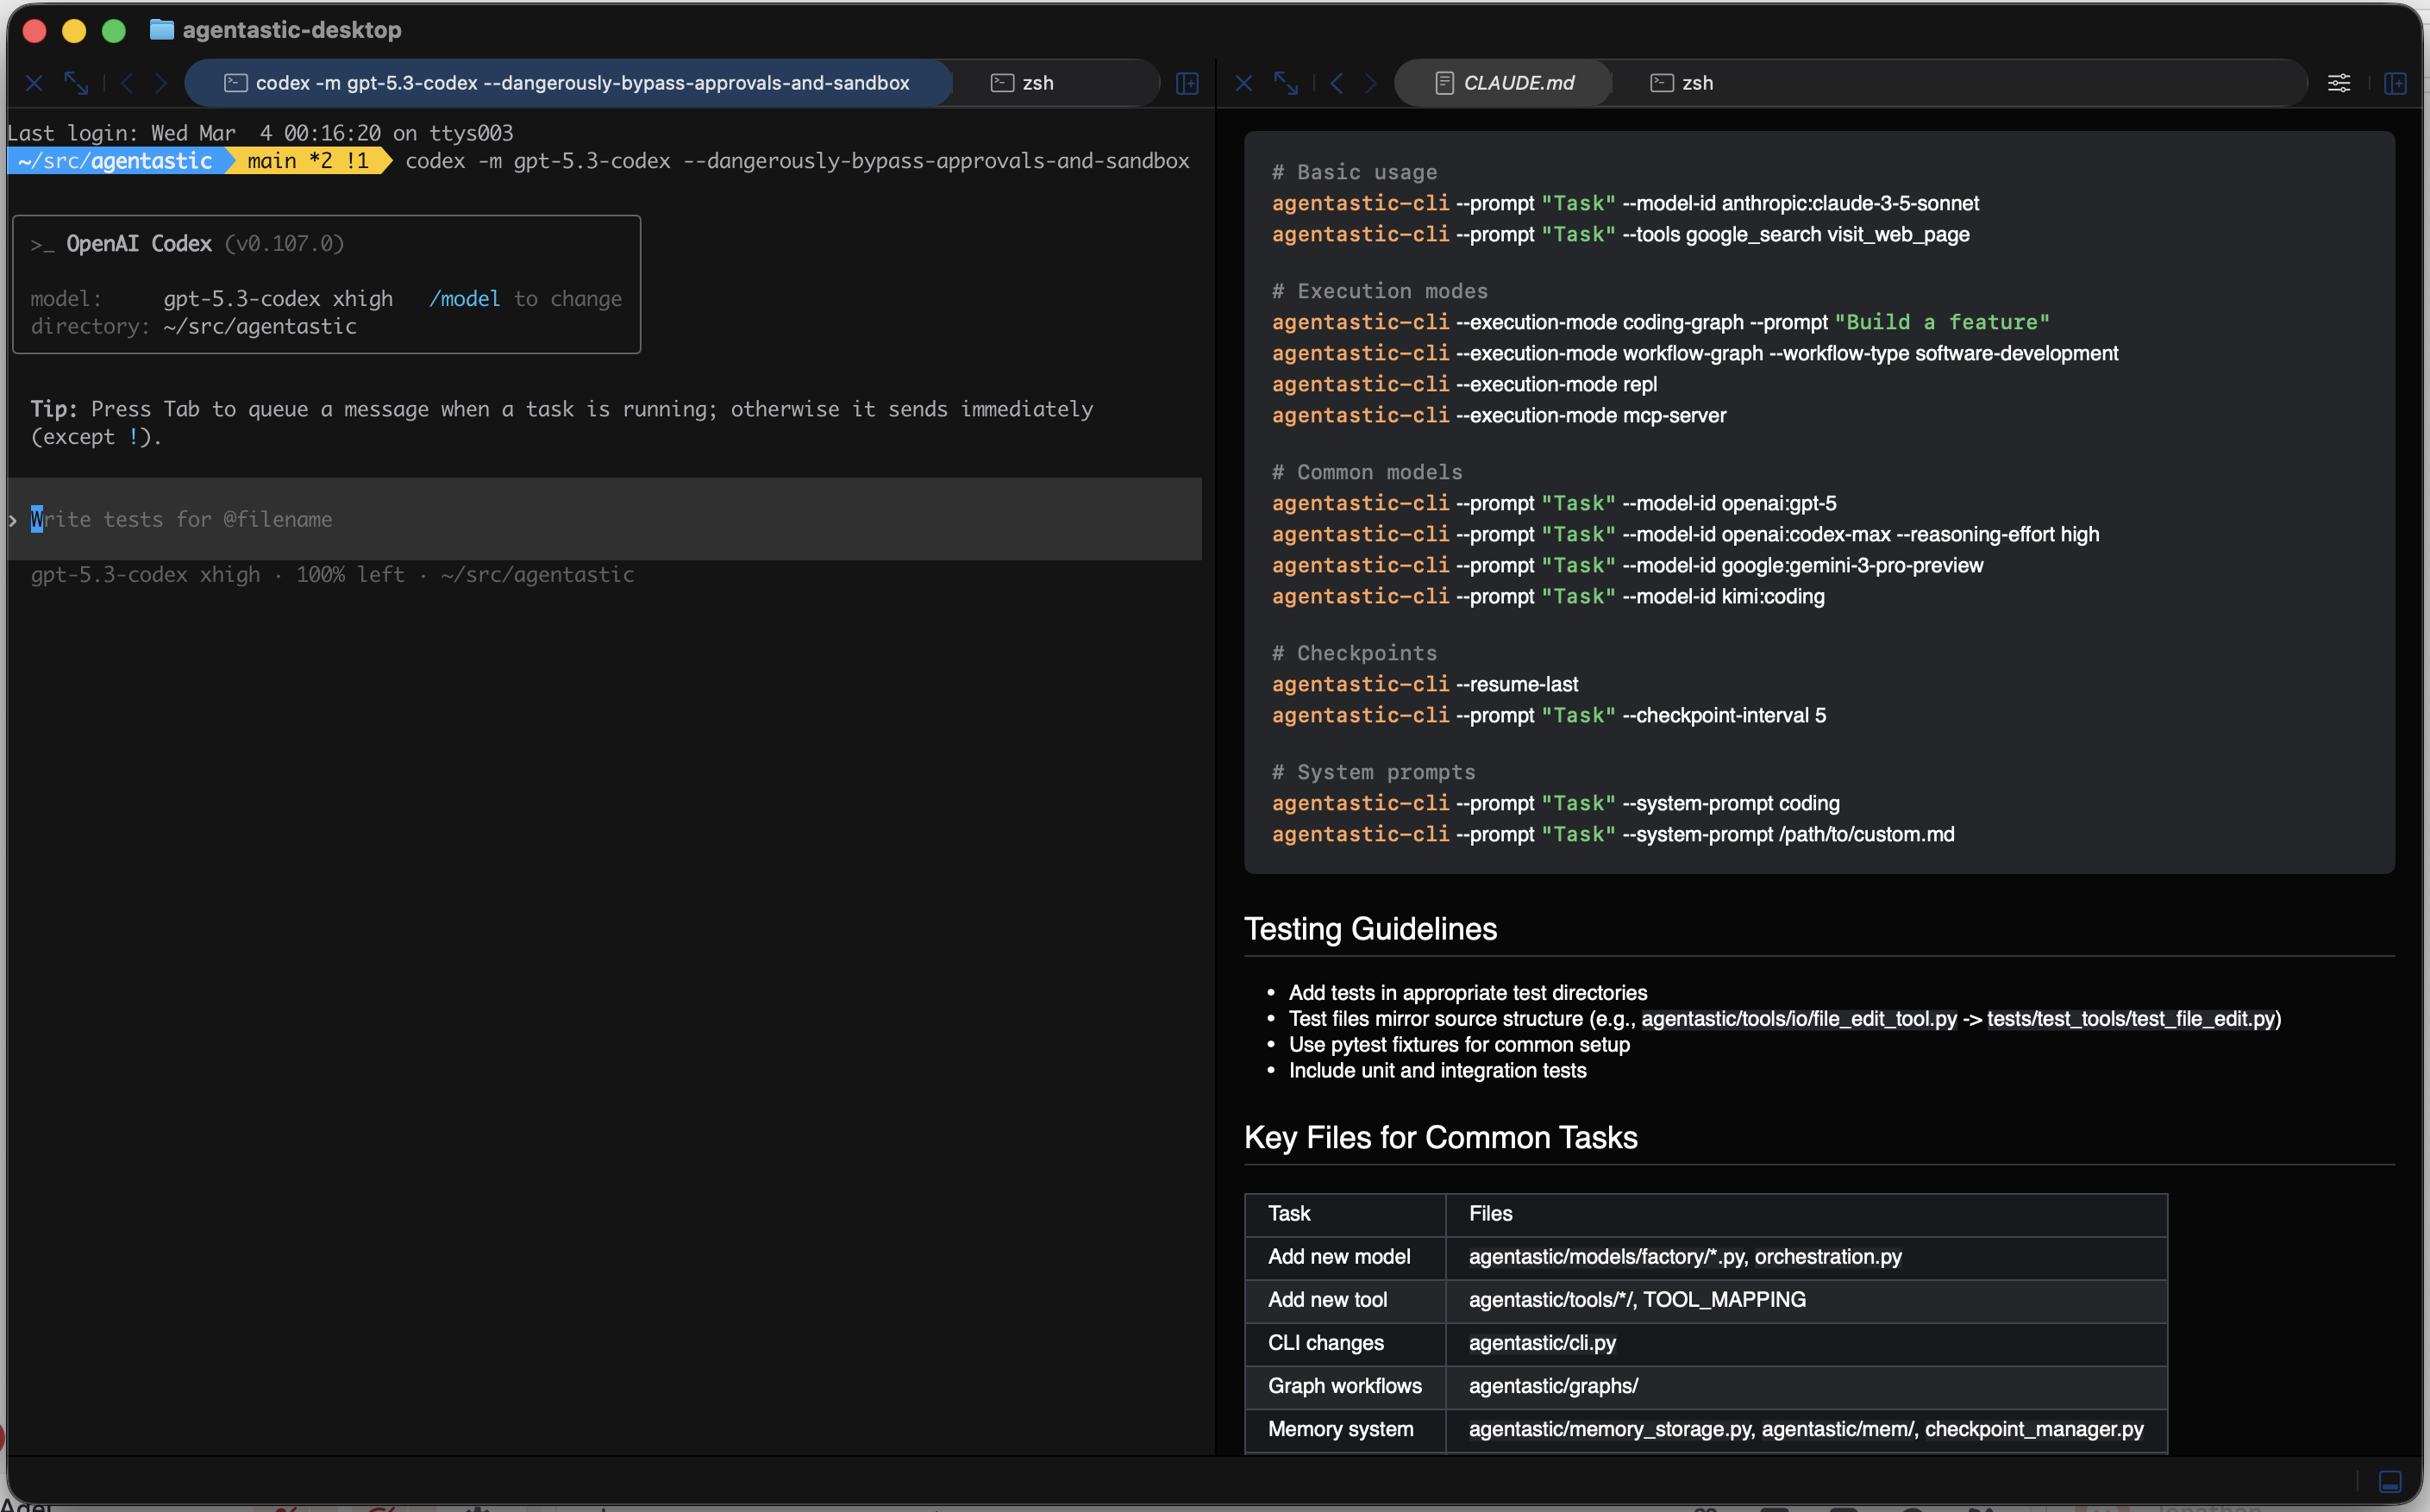The image size is (2430, 1512).
Task: Open terminal settings with the sliders icon
Action: tap(2339, 83)
